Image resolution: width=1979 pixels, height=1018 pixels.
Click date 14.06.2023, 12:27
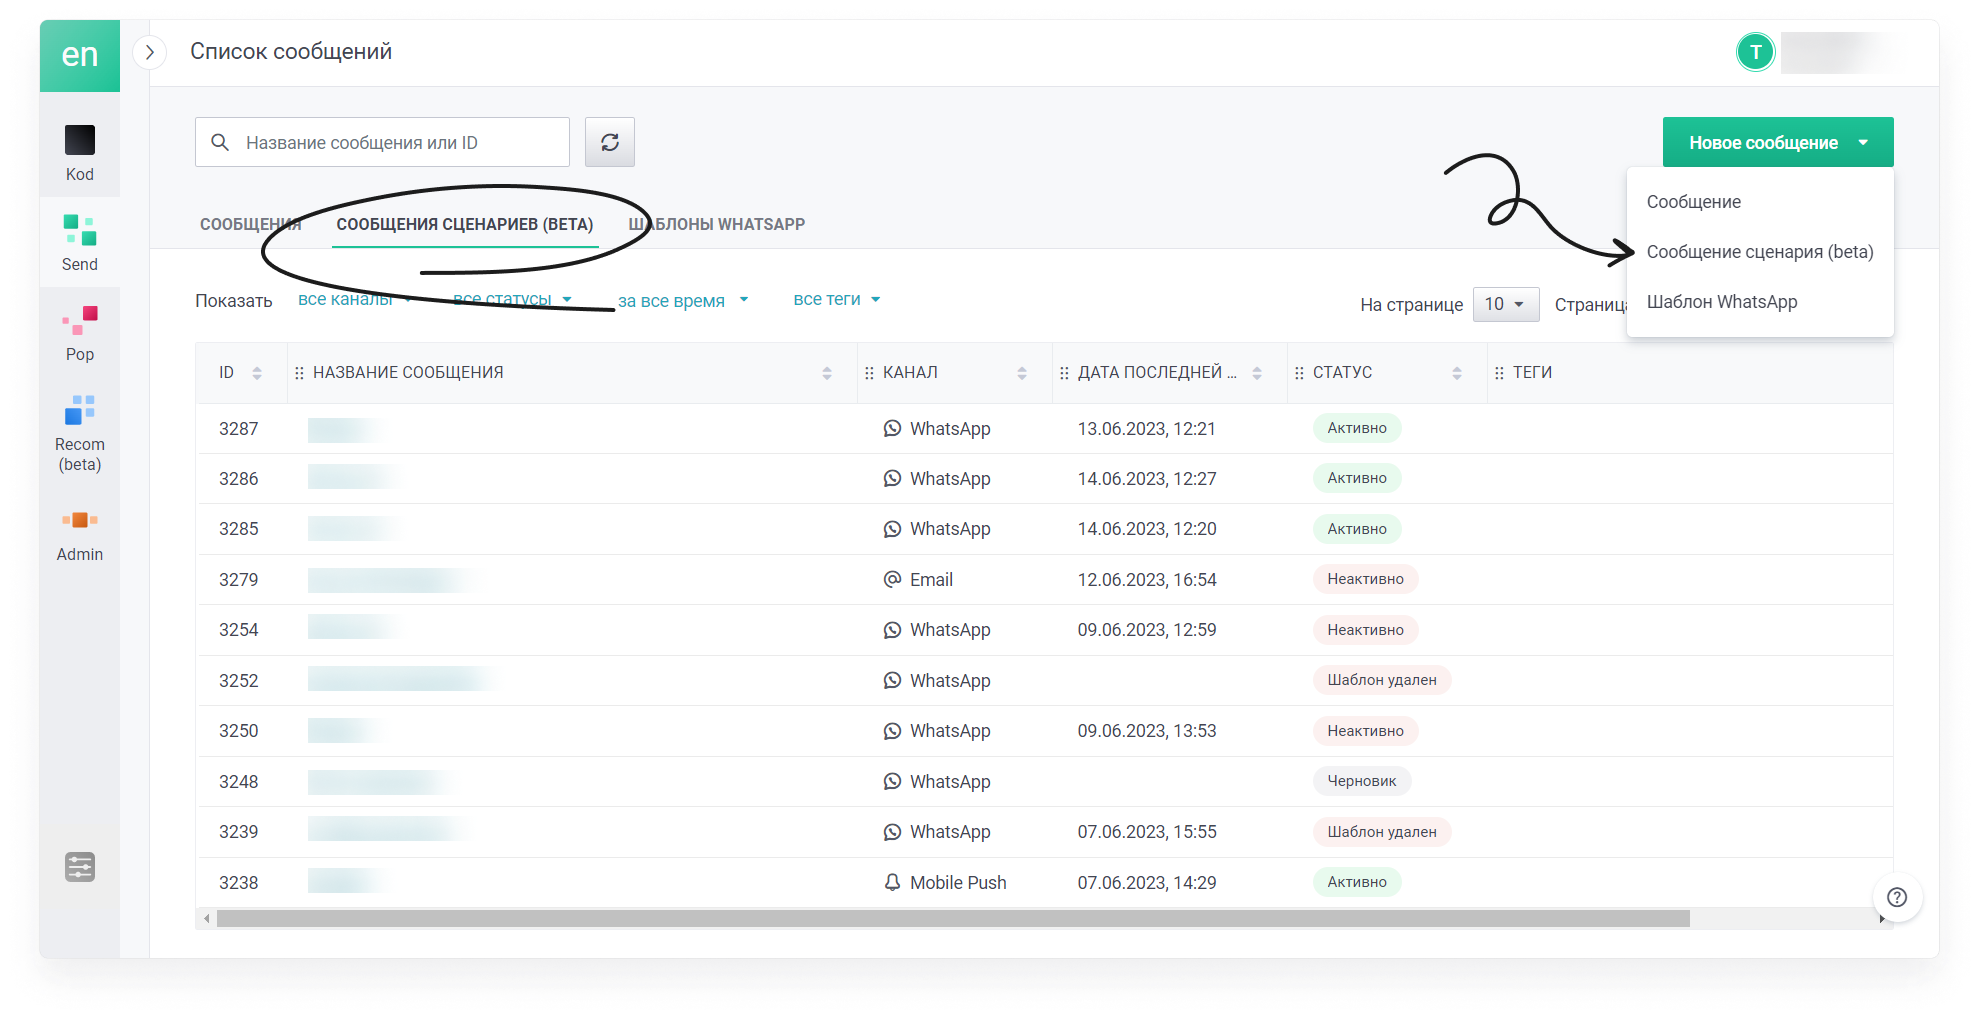[x=1147, y=479]
